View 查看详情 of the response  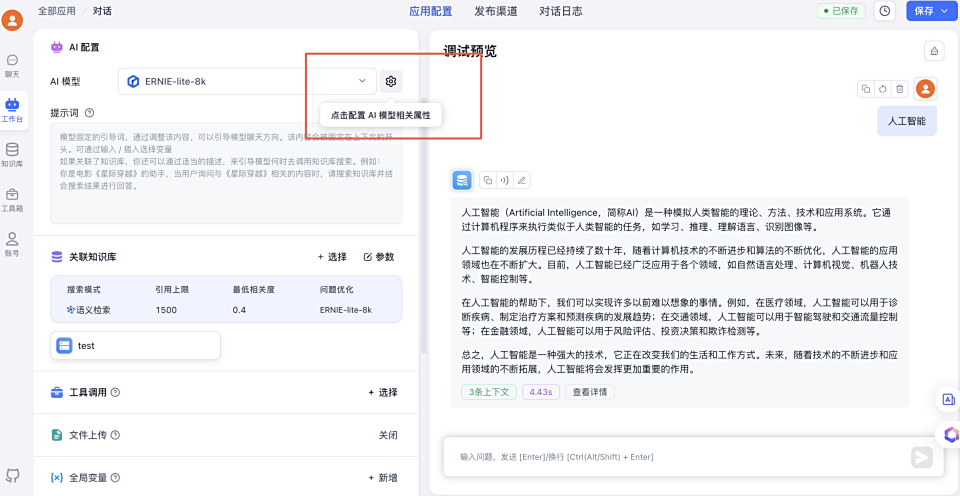click(590, 393)
